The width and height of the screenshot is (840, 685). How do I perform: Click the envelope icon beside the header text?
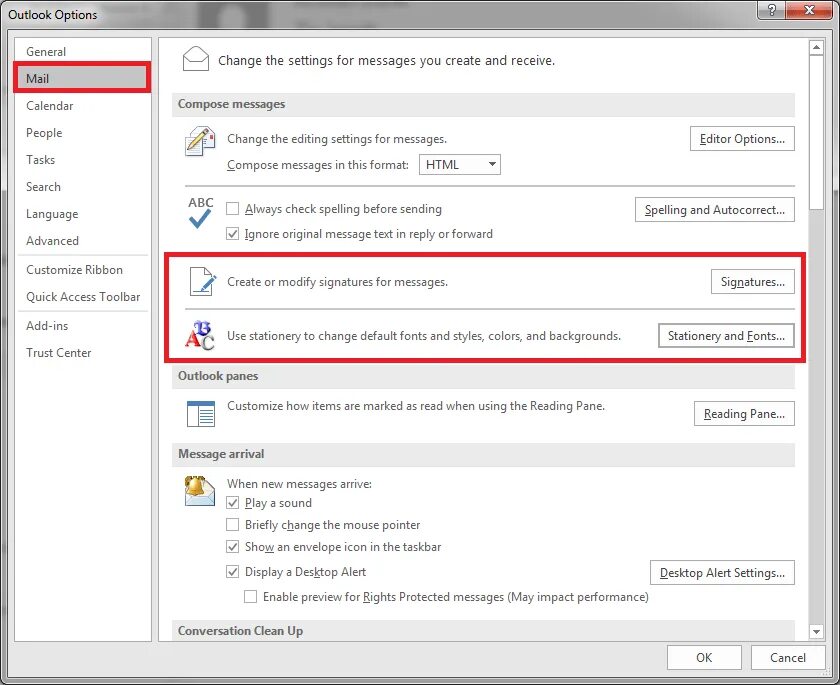(196, 59)
